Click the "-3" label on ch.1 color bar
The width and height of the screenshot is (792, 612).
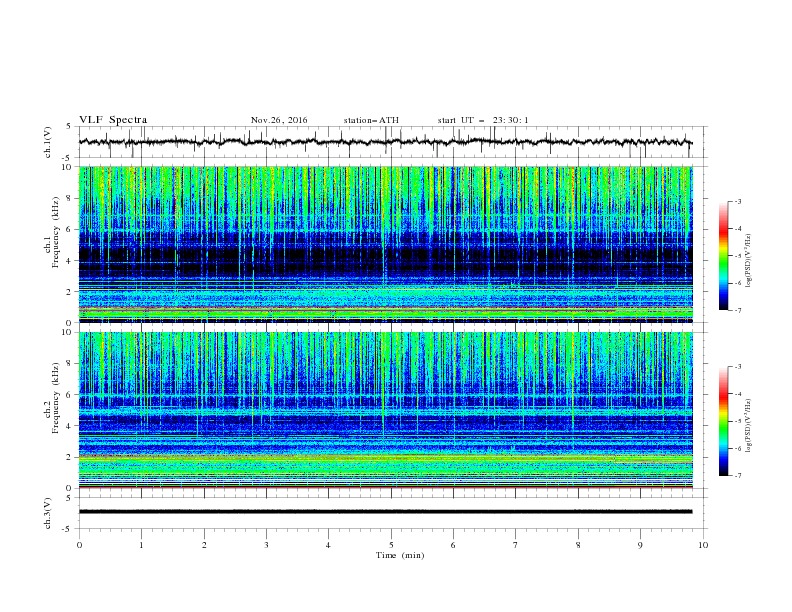click(738, 201)
